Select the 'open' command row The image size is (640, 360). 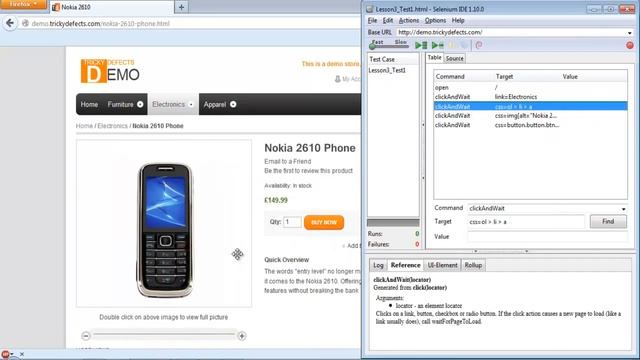(x=530, y=87)
